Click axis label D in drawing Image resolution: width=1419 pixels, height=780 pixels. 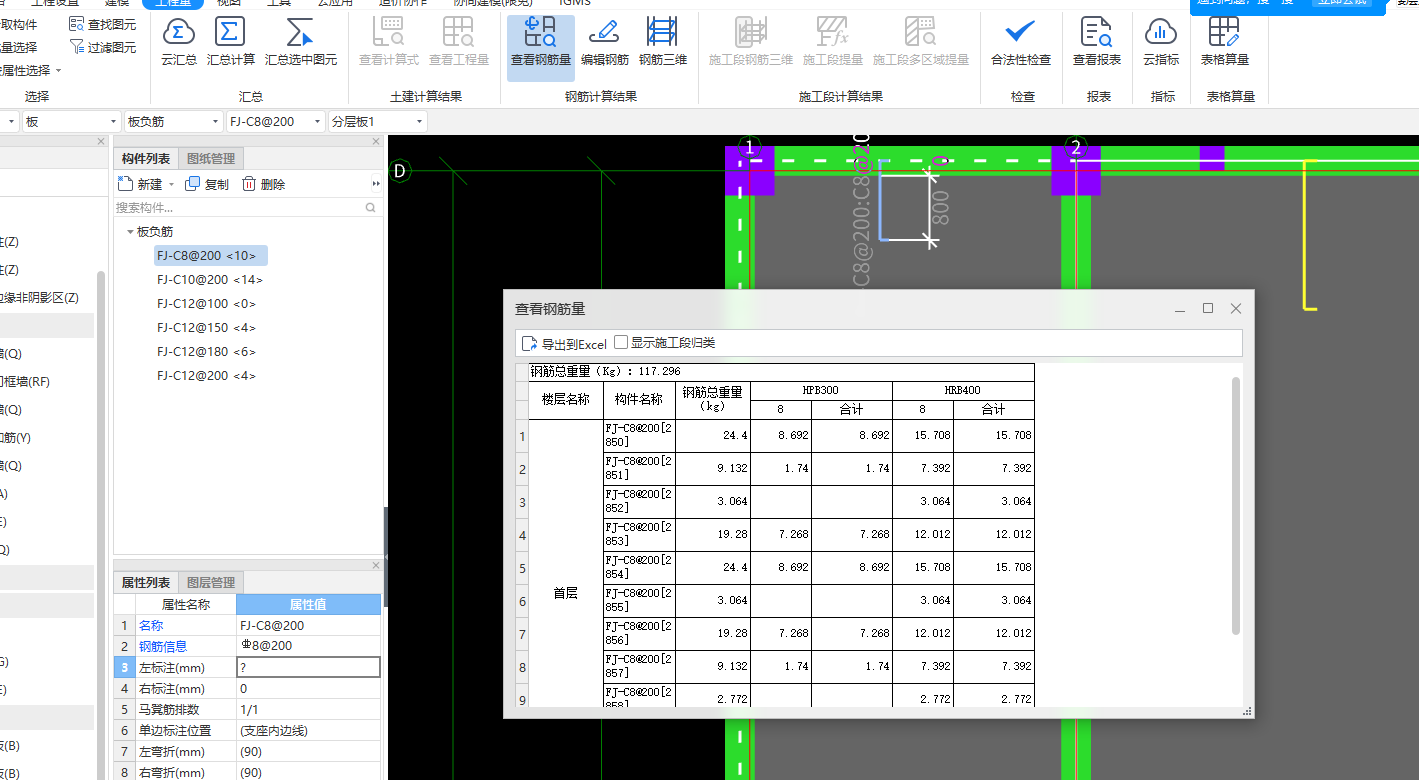(x=400, y=171)
